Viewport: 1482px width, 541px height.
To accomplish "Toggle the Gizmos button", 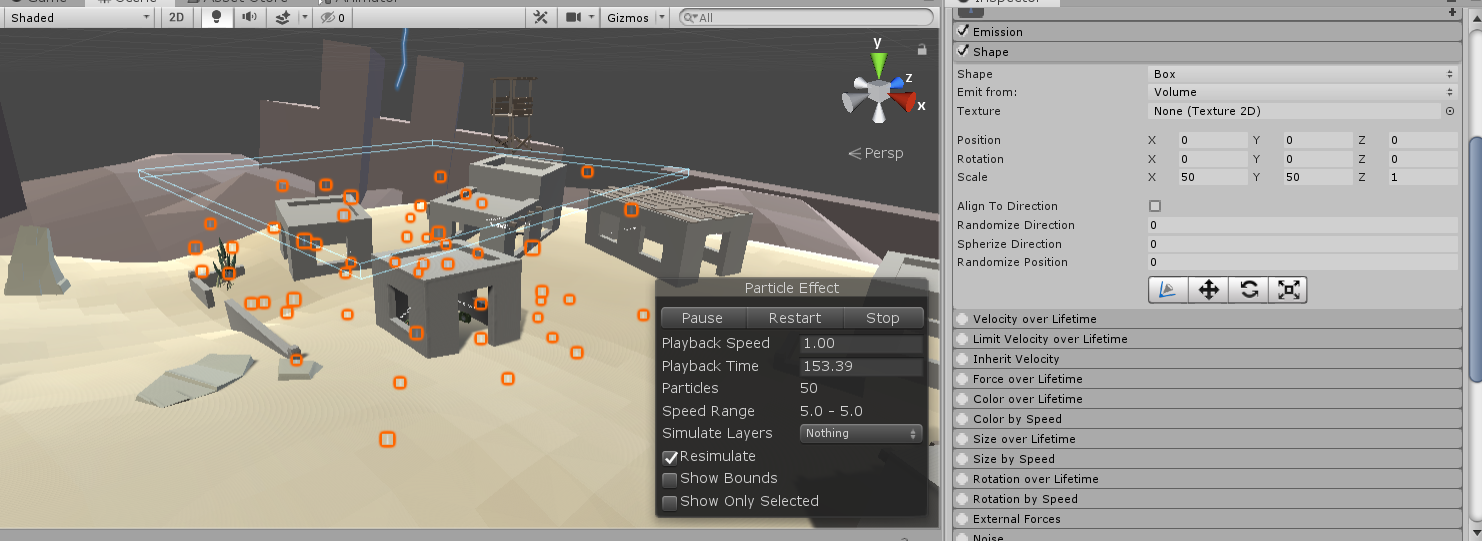I will [628, 18].
